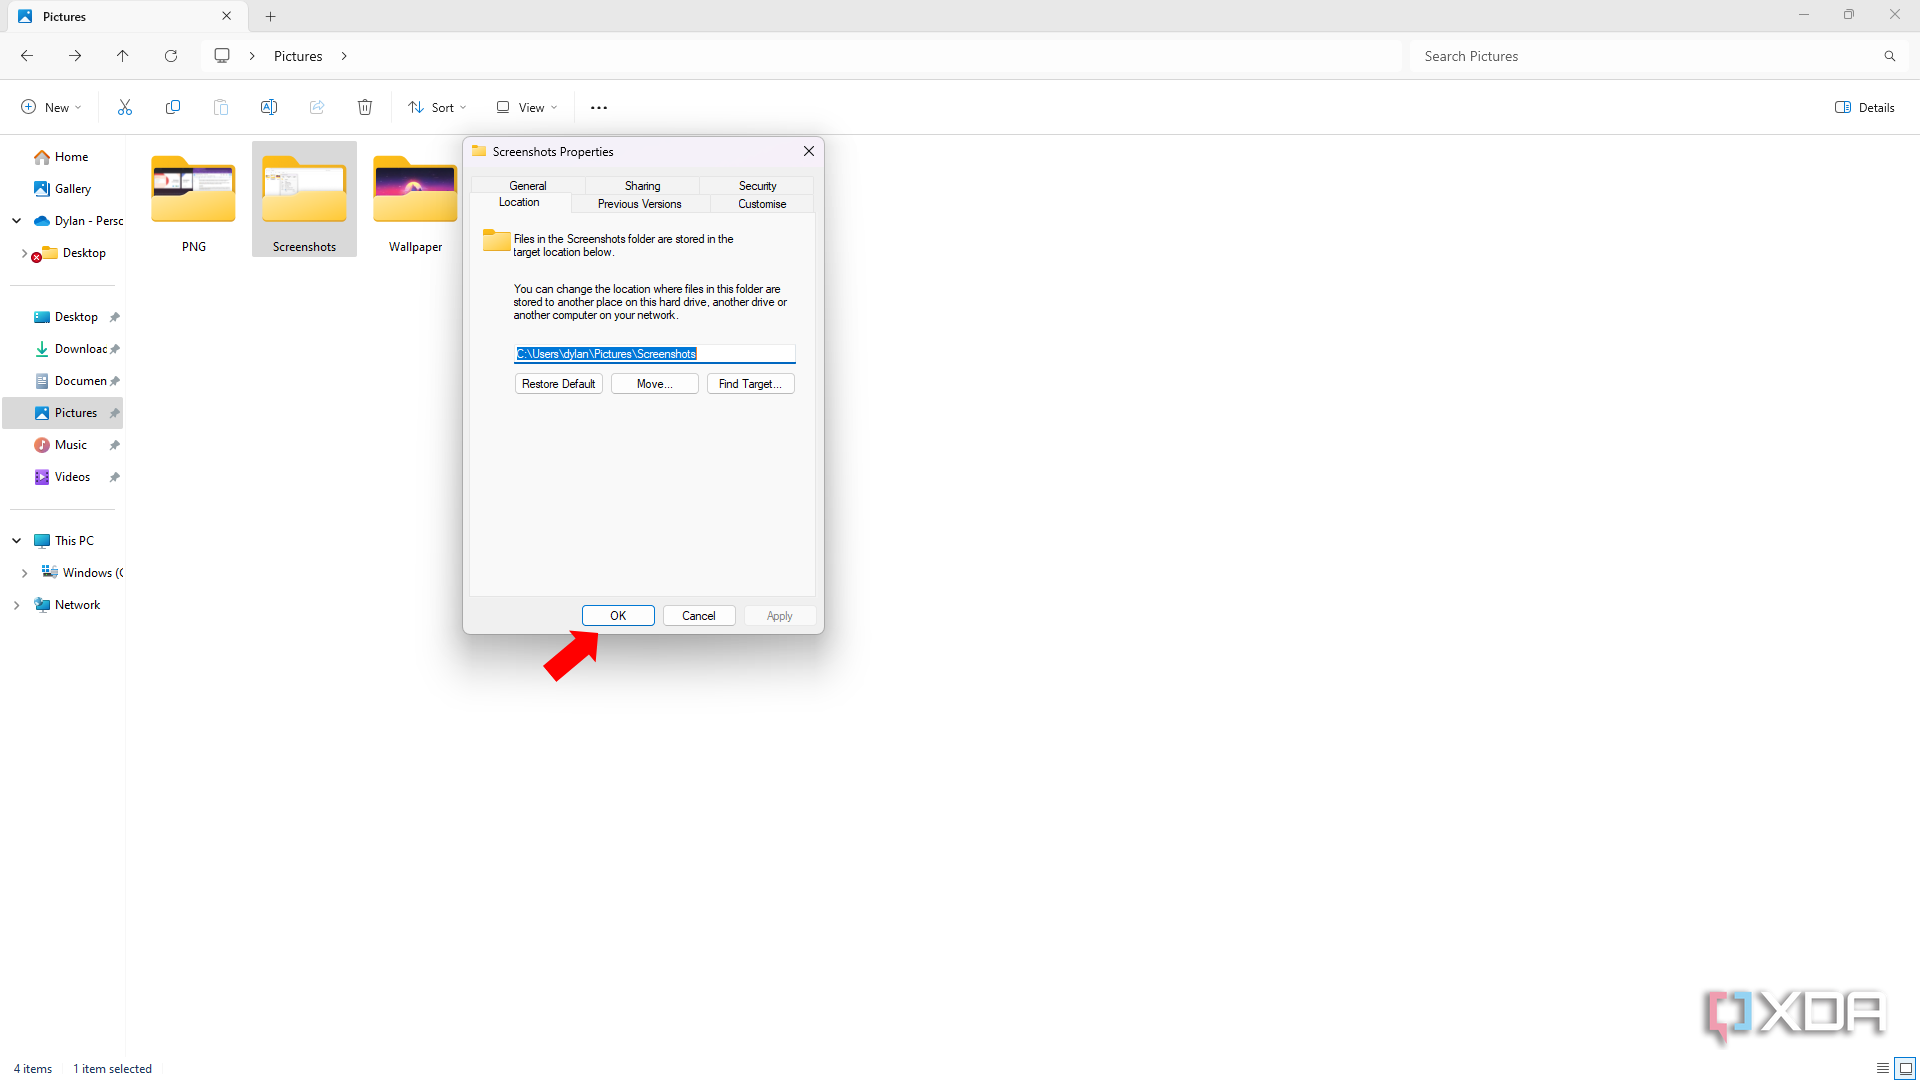Screen dimensions: 1920x1080
Task: Rename the selected folder via toolbar icon
Action: coord(268,107)
